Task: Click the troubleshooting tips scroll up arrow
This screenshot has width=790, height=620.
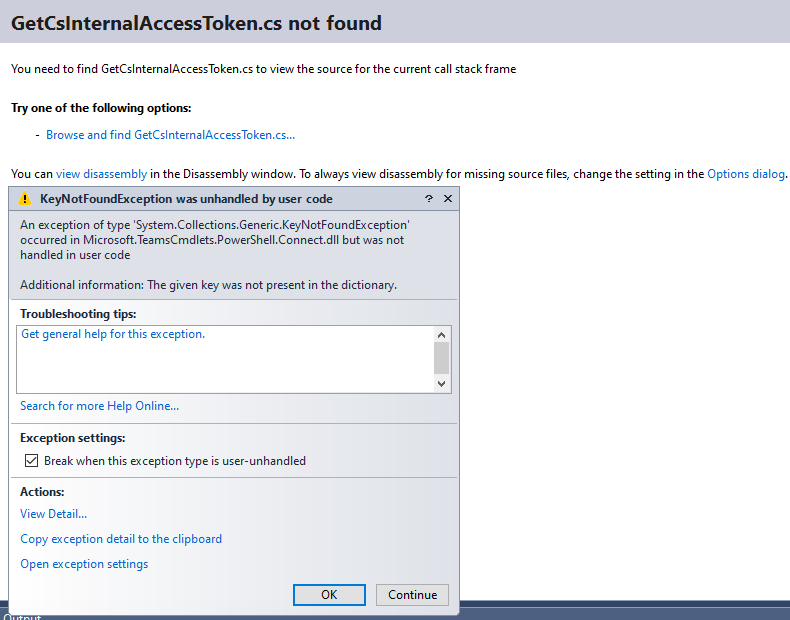Action: click(441, 335)
